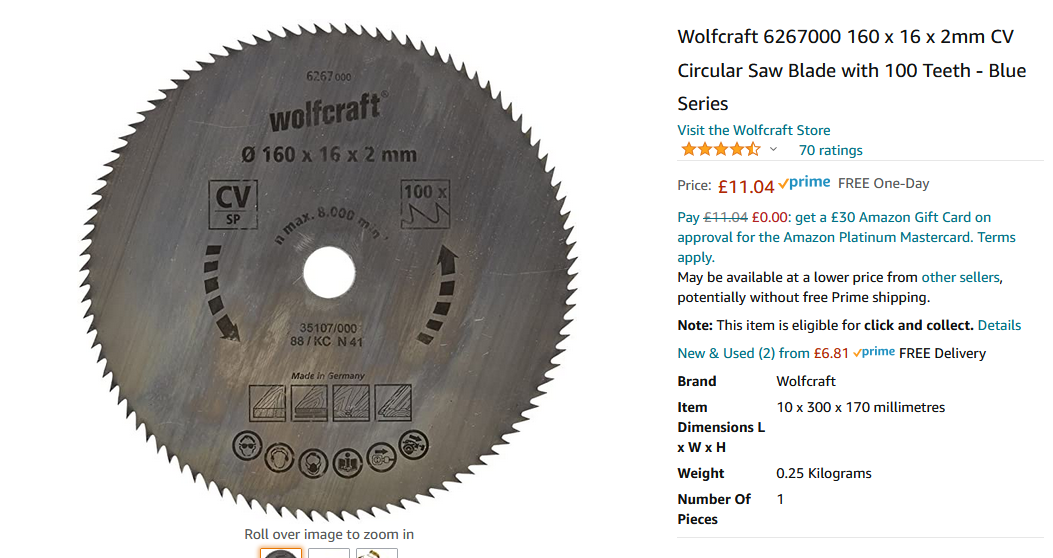Image resolution: width=1053 pixels, height=558 pixels.
Task: Click the Prime logo beside FREE Delivery
Action: 874,352
